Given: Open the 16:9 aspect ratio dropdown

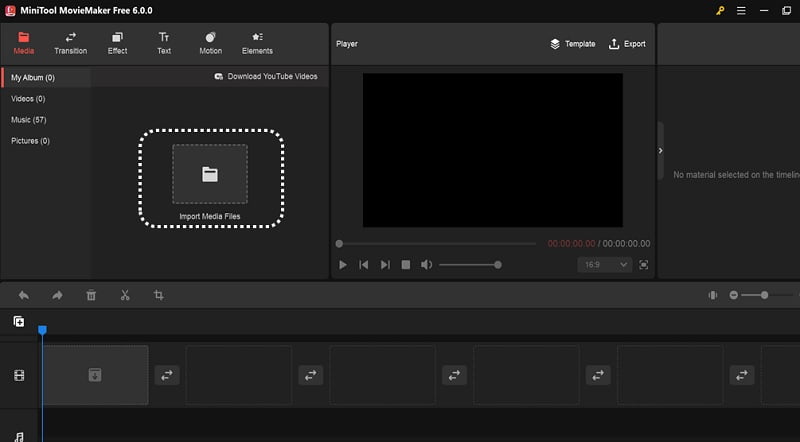Looking at the screenshot, I should click(604, 265).
